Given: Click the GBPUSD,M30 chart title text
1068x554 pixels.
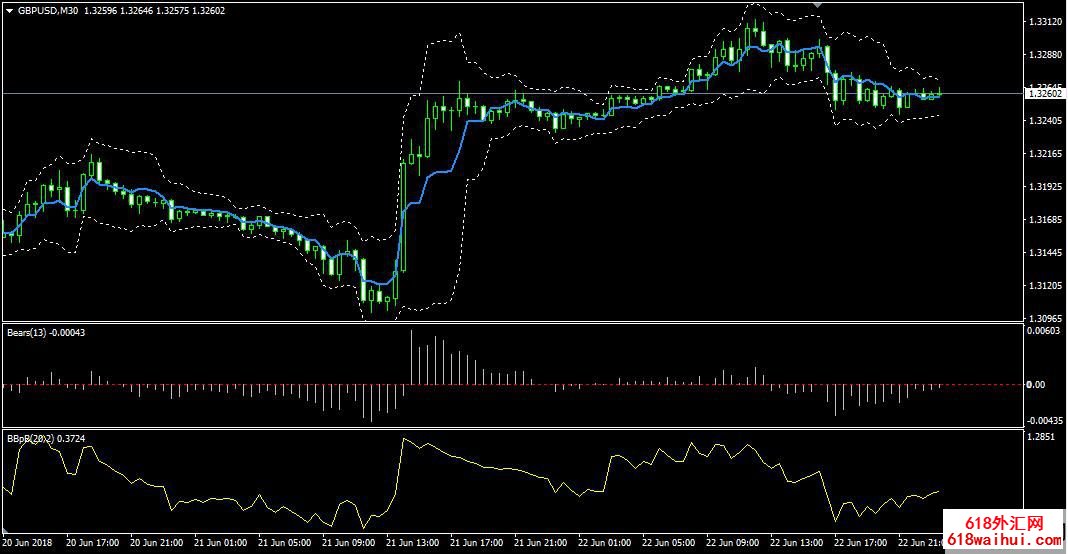Looking at the screenshot, I should pyautogui.click(x=48, y=11).
